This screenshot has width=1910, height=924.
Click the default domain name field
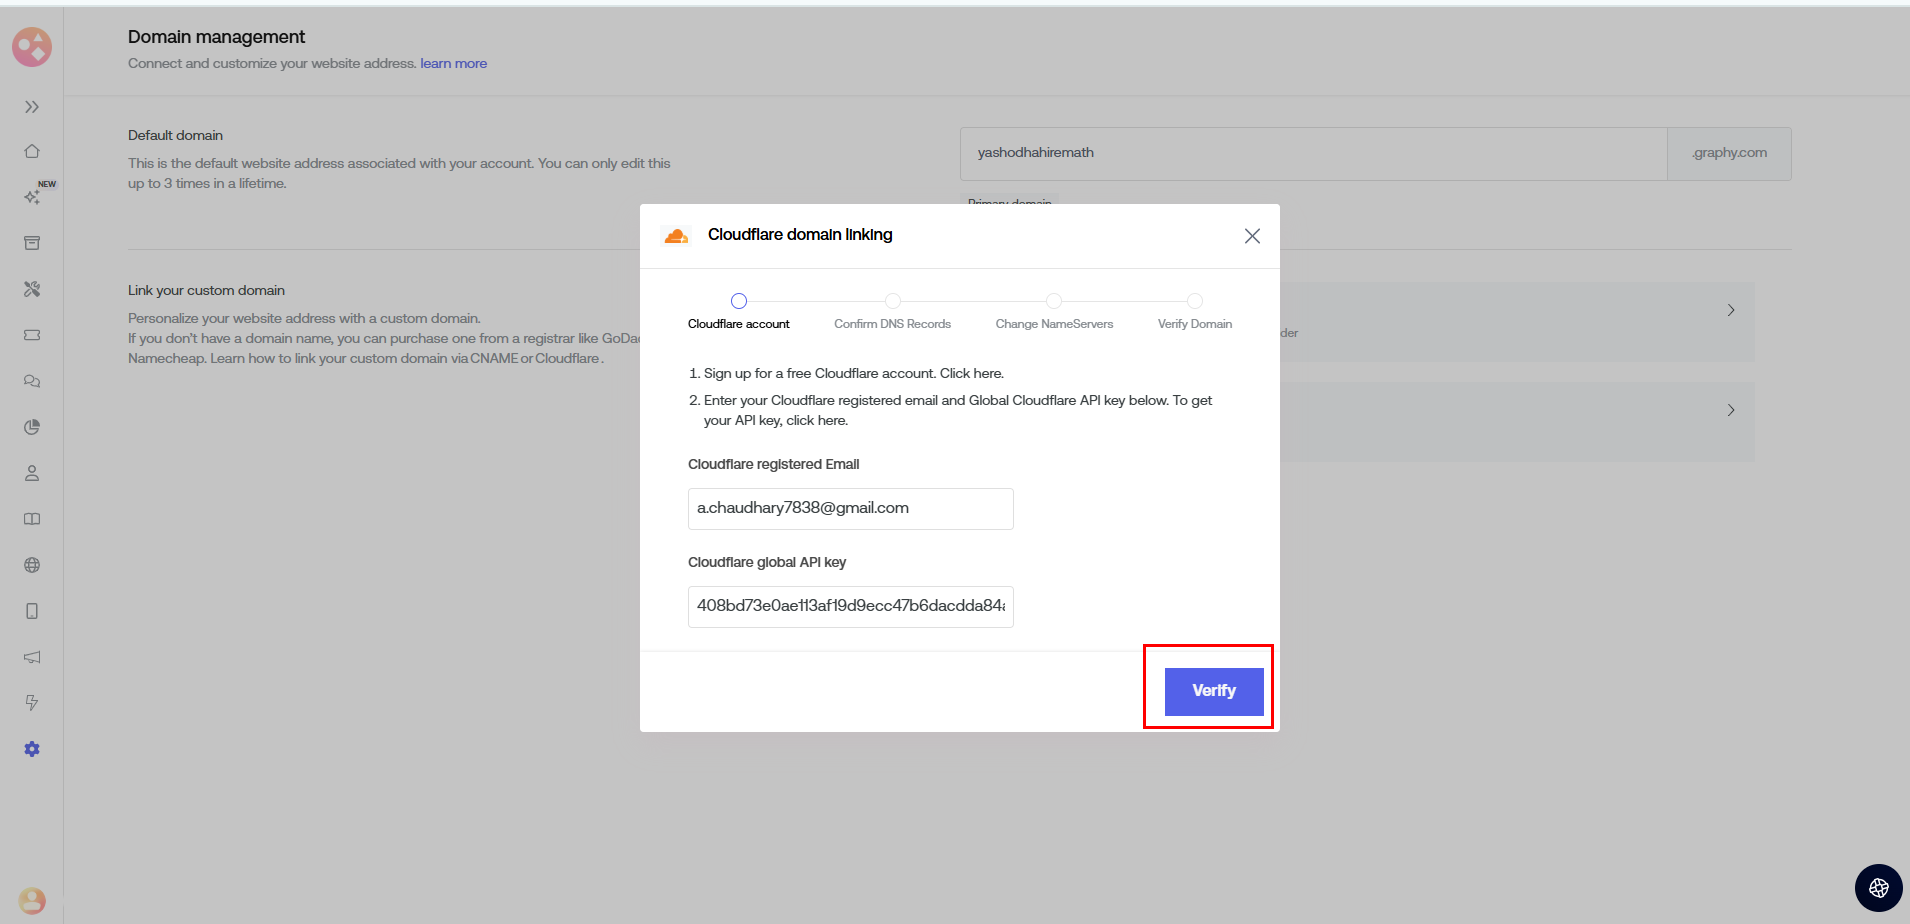click(x=1312, y=153)
